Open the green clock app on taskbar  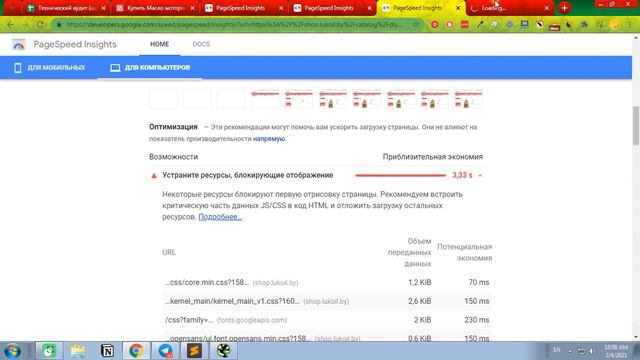[x=49, y=351]
